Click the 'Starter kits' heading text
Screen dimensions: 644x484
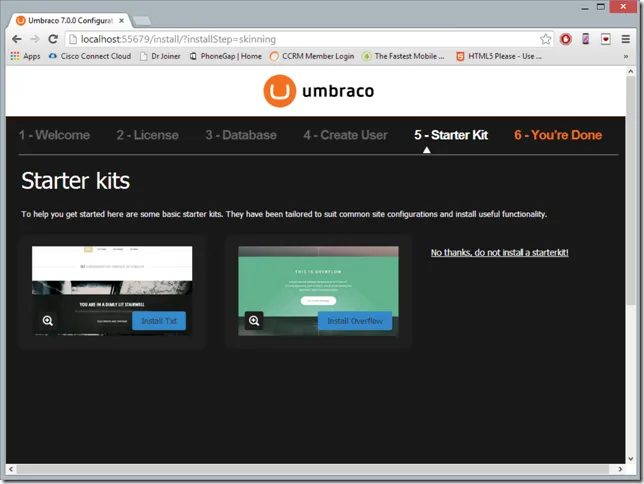point(76,181)
